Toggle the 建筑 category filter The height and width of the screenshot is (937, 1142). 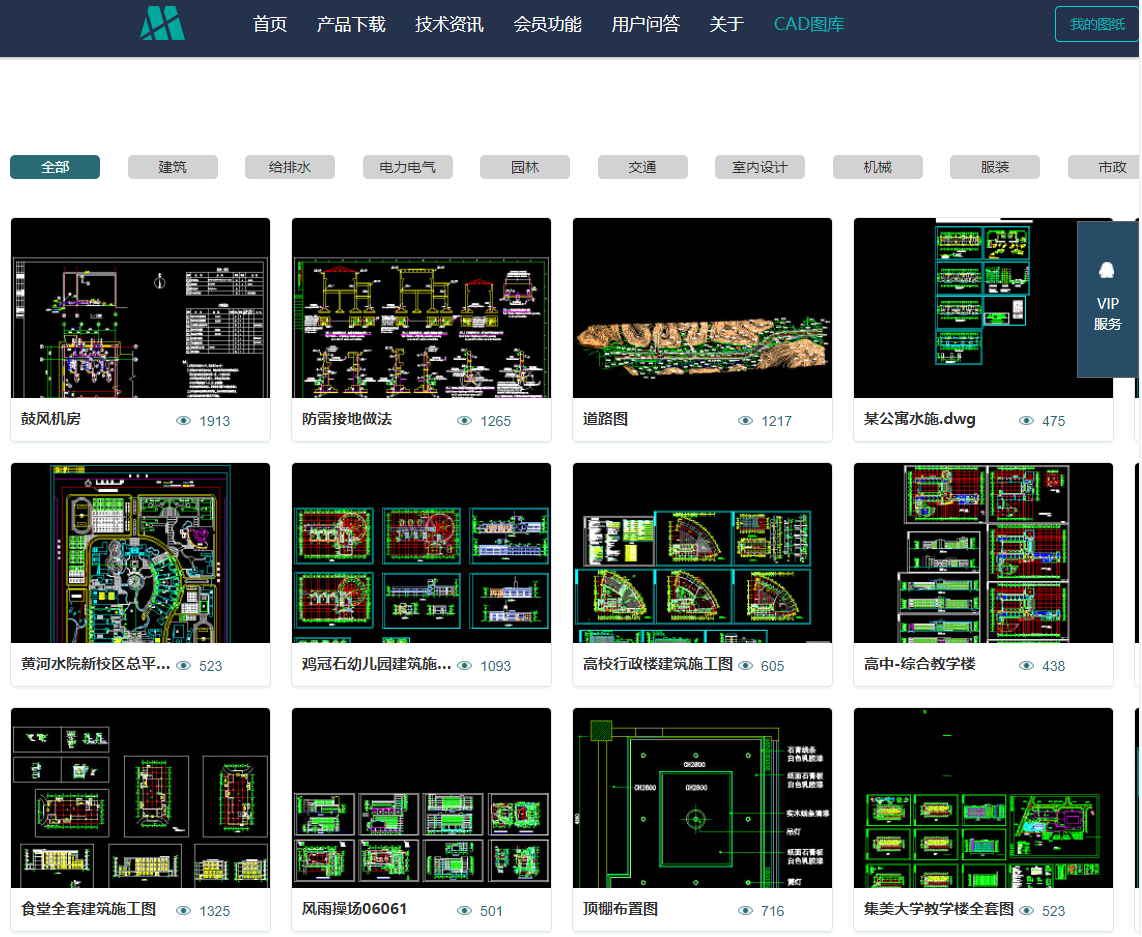point(172,167)
